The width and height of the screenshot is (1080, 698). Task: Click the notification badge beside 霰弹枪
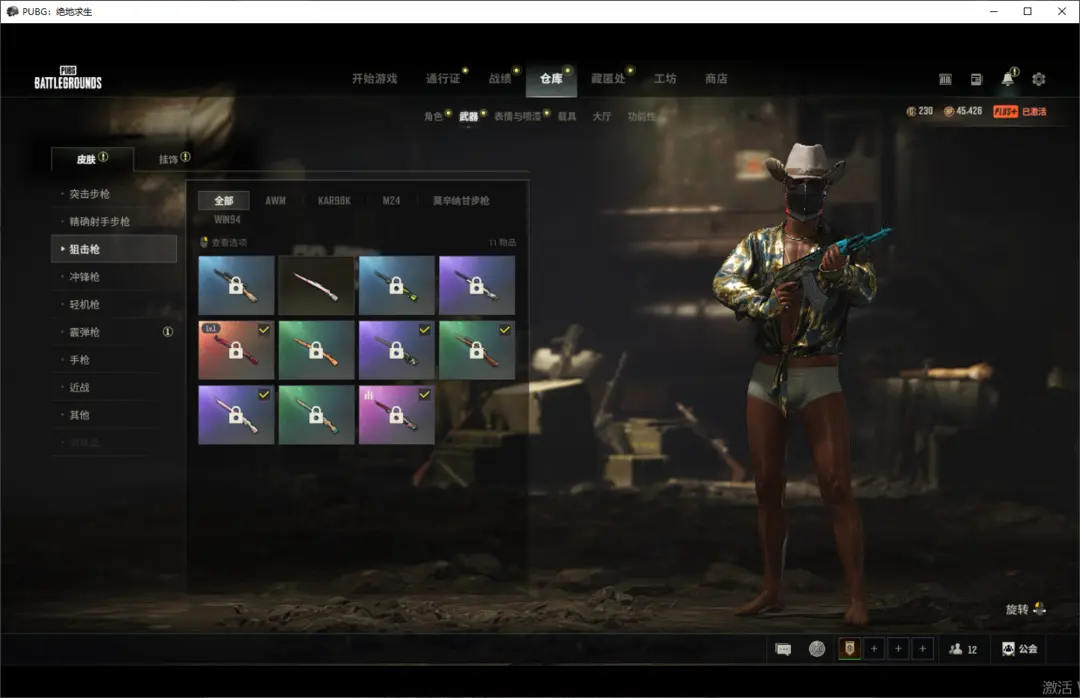click(x=167, y=332)
